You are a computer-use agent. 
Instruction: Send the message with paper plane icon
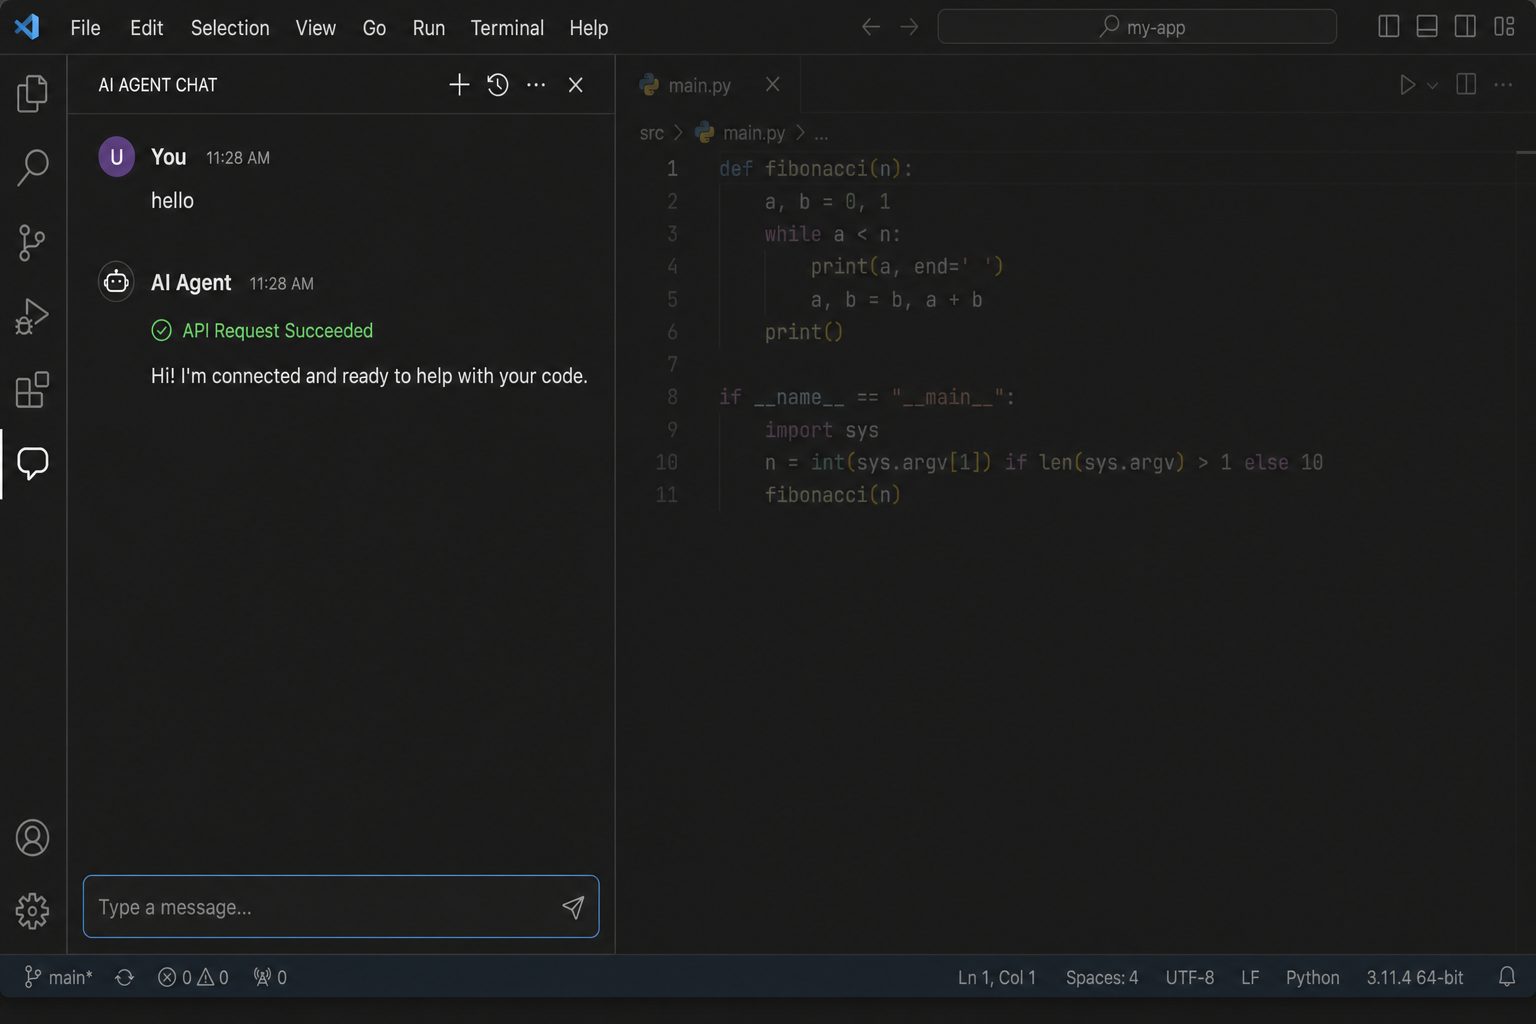tap(573, 907)
